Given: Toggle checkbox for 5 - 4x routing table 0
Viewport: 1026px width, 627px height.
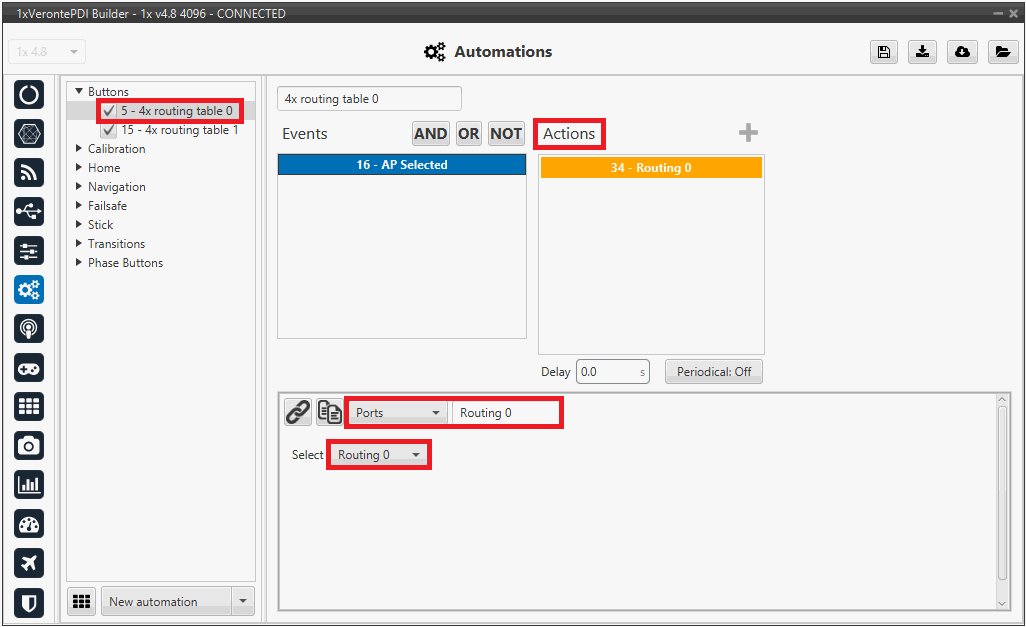Looking at the screenshot, I should click(x=109, y=111).
